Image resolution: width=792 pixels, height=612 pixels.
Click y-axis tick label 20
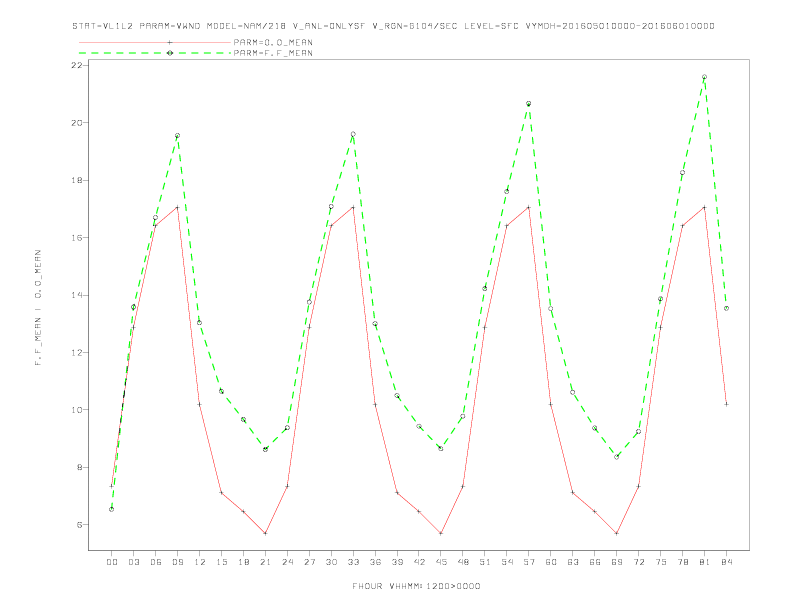pyautogui.click(x=77, y=123)
